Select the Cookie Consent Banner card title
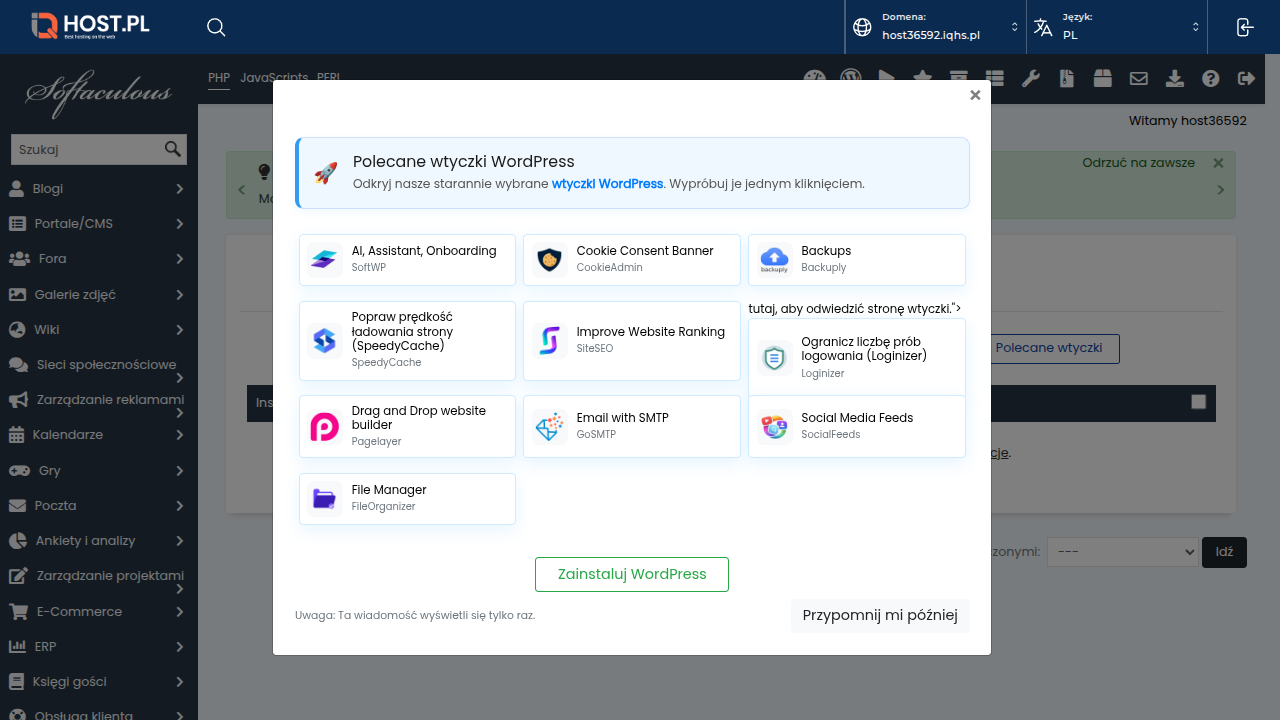This screenshot has width=1280, height=720. [645, 251]
